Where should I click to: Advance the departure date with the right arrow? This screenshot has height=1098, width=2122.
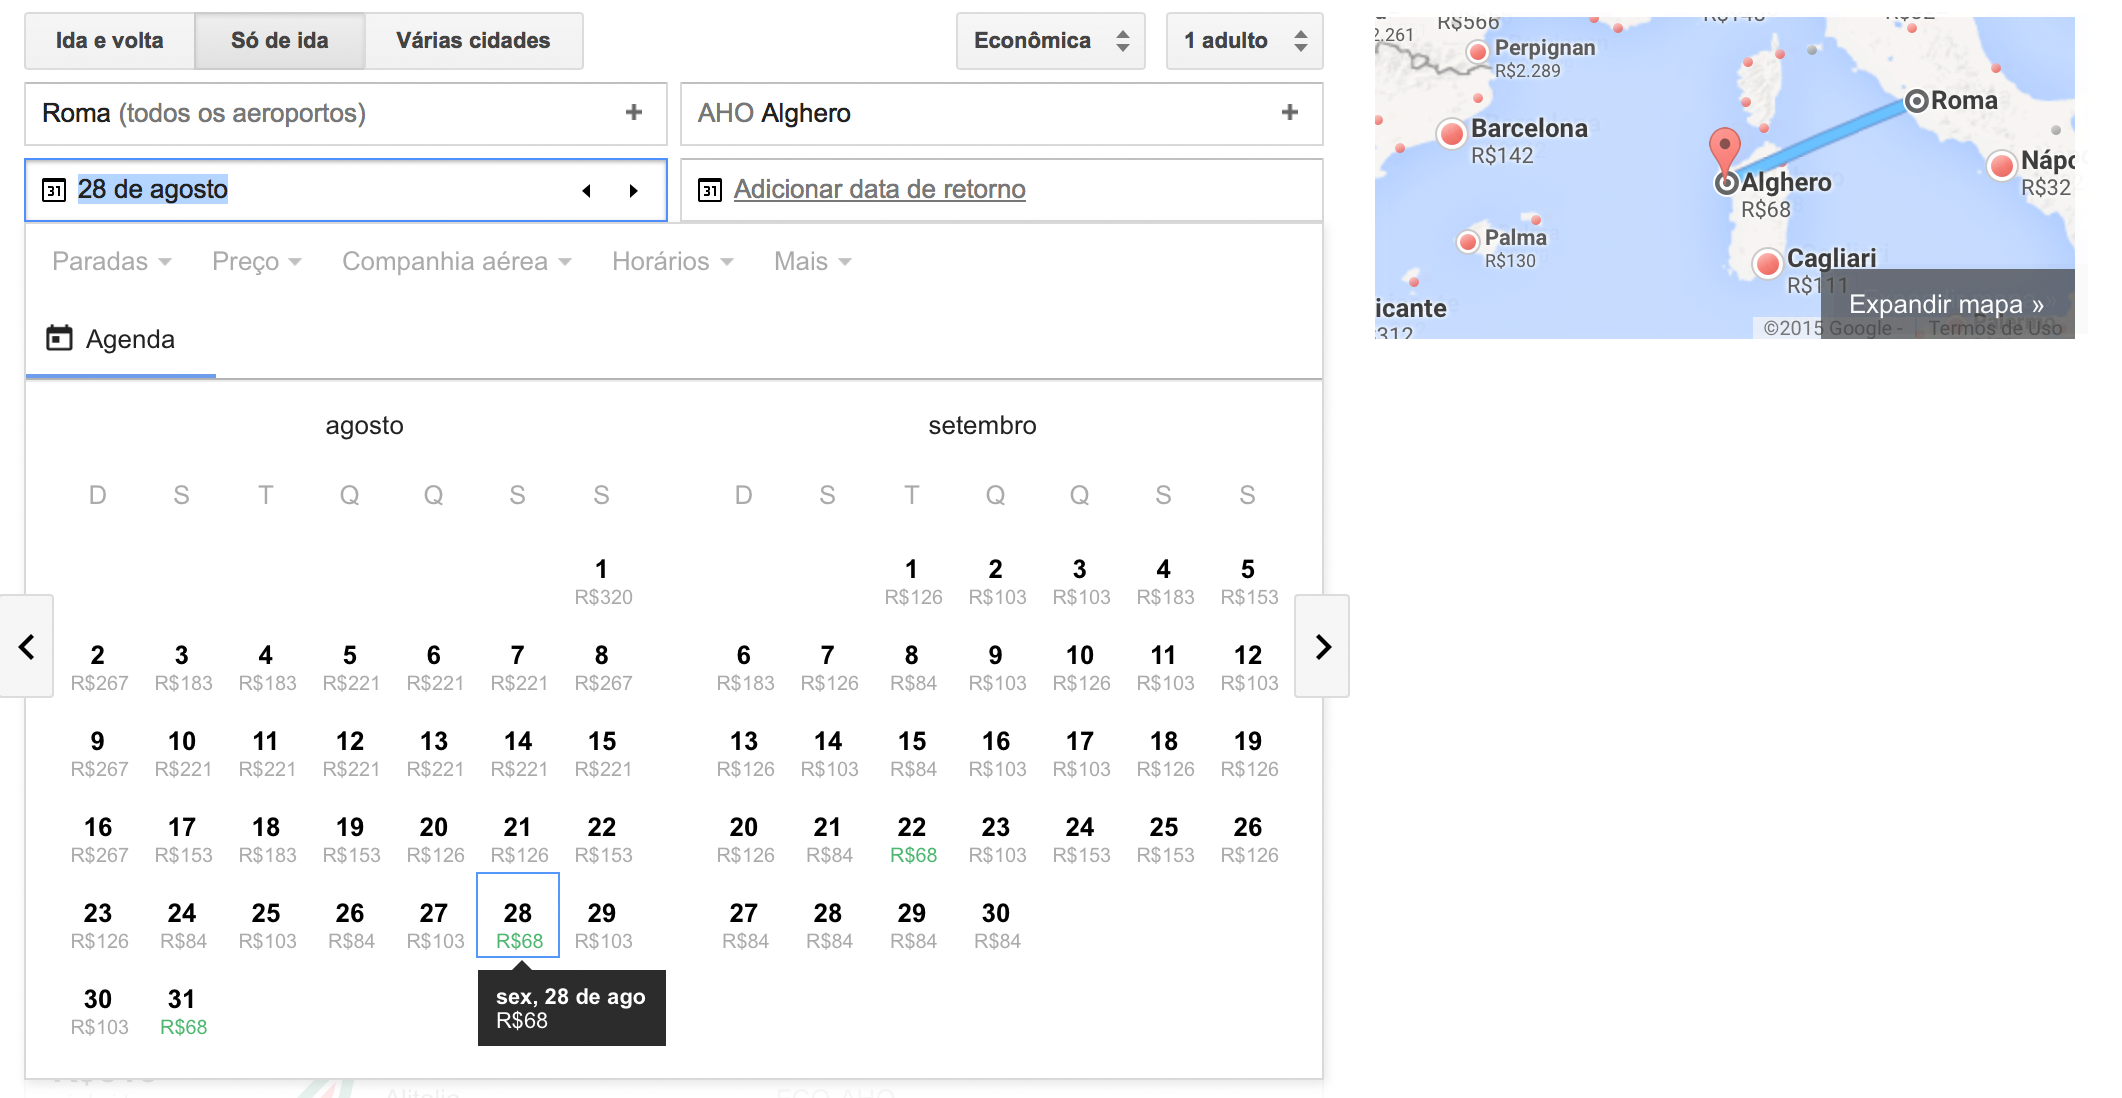click(633, 191)
